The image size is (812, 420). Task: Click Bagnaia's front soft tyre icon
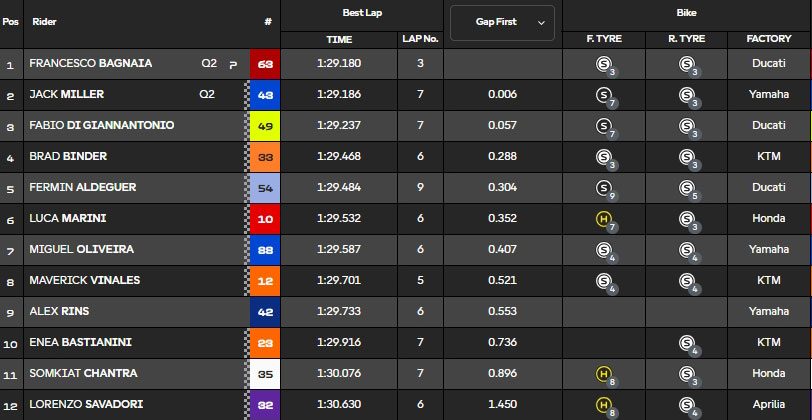[605, 65]
